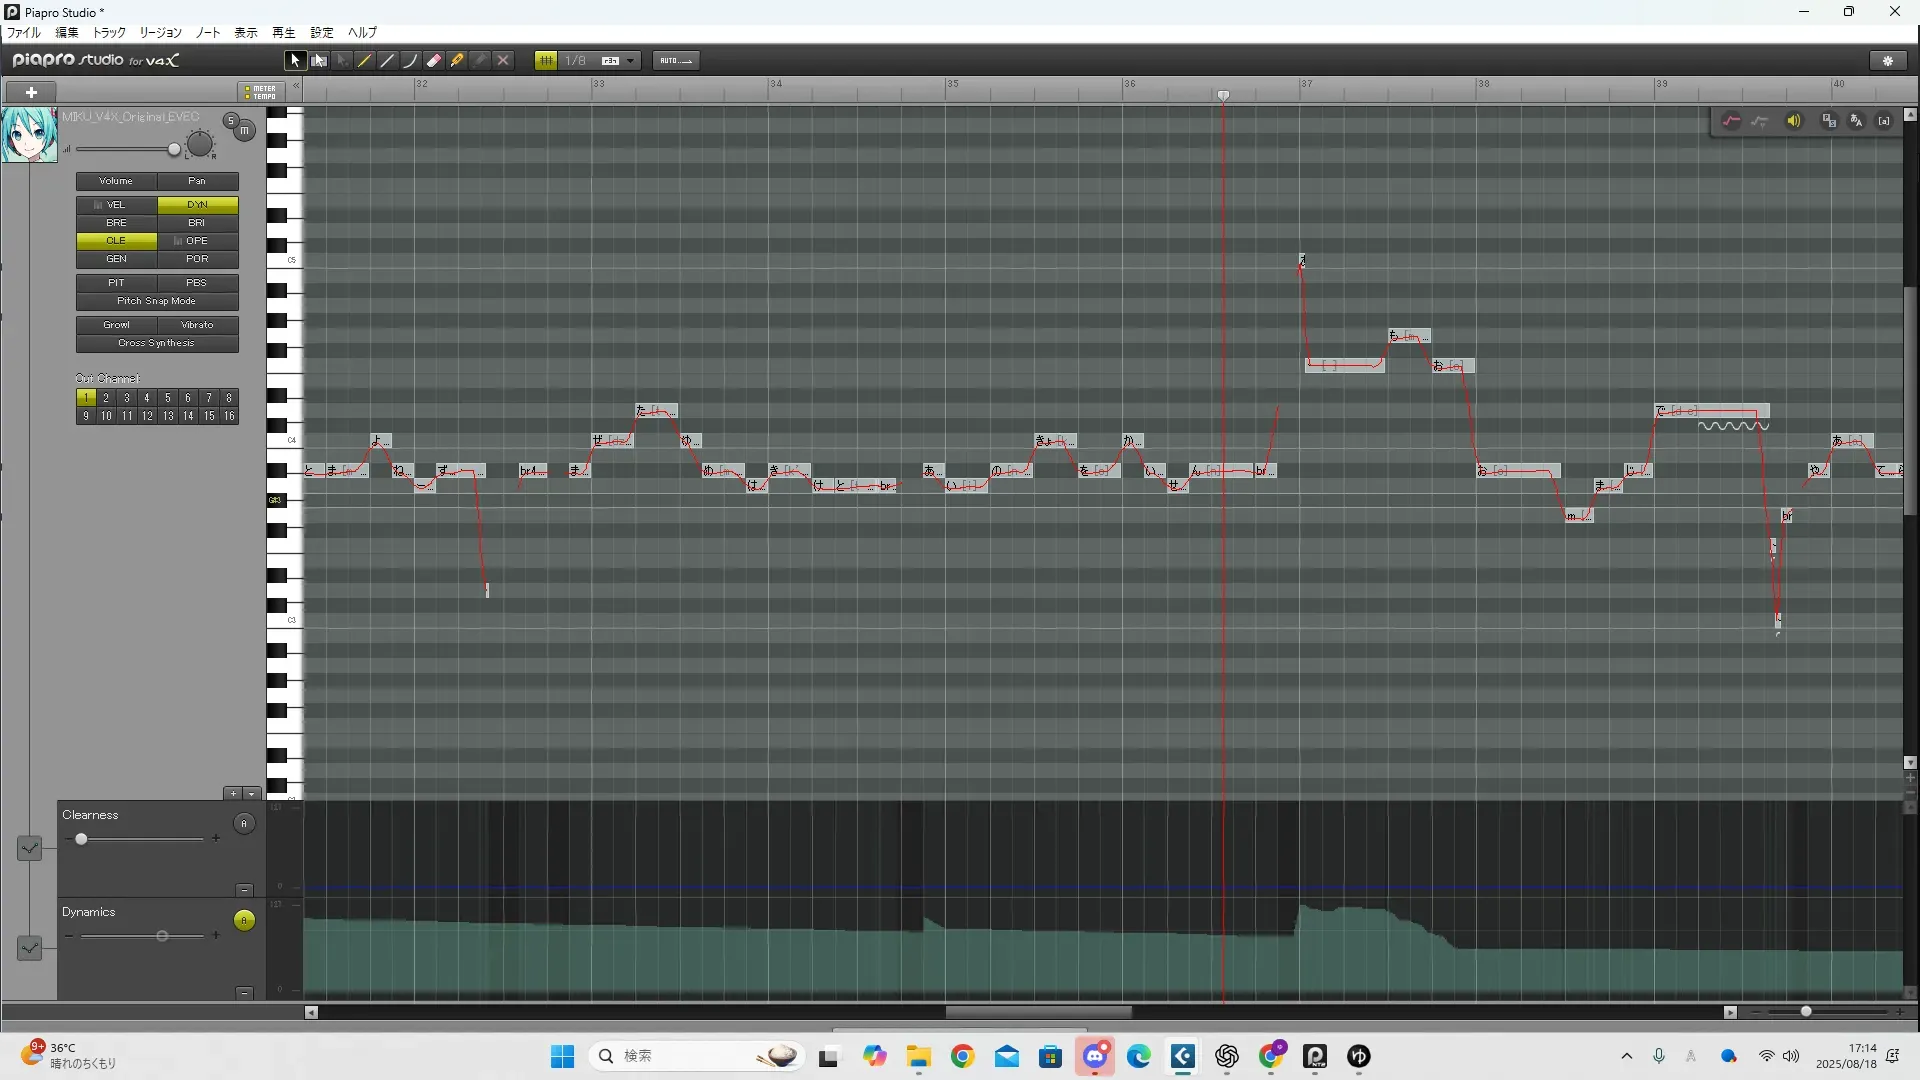Click the yellow speaker note-audition icon
This screenshot has width=1920, height=1080.
1794,121
